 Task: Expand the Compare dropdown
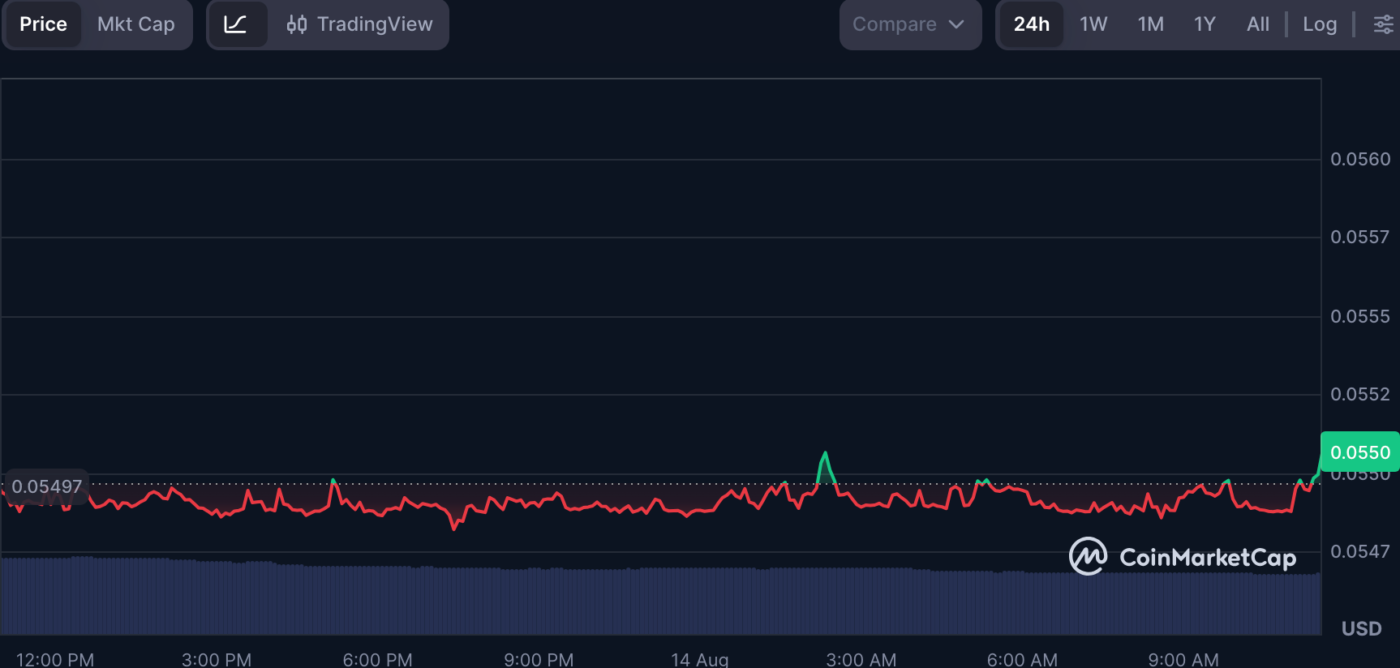point(910,24)
